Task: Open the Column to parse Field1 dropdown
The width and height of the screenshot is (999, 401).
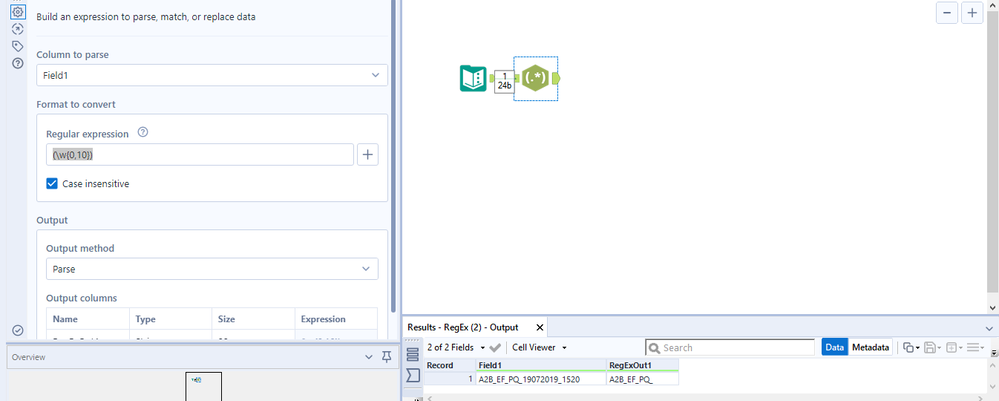Action: coord(212,75)
